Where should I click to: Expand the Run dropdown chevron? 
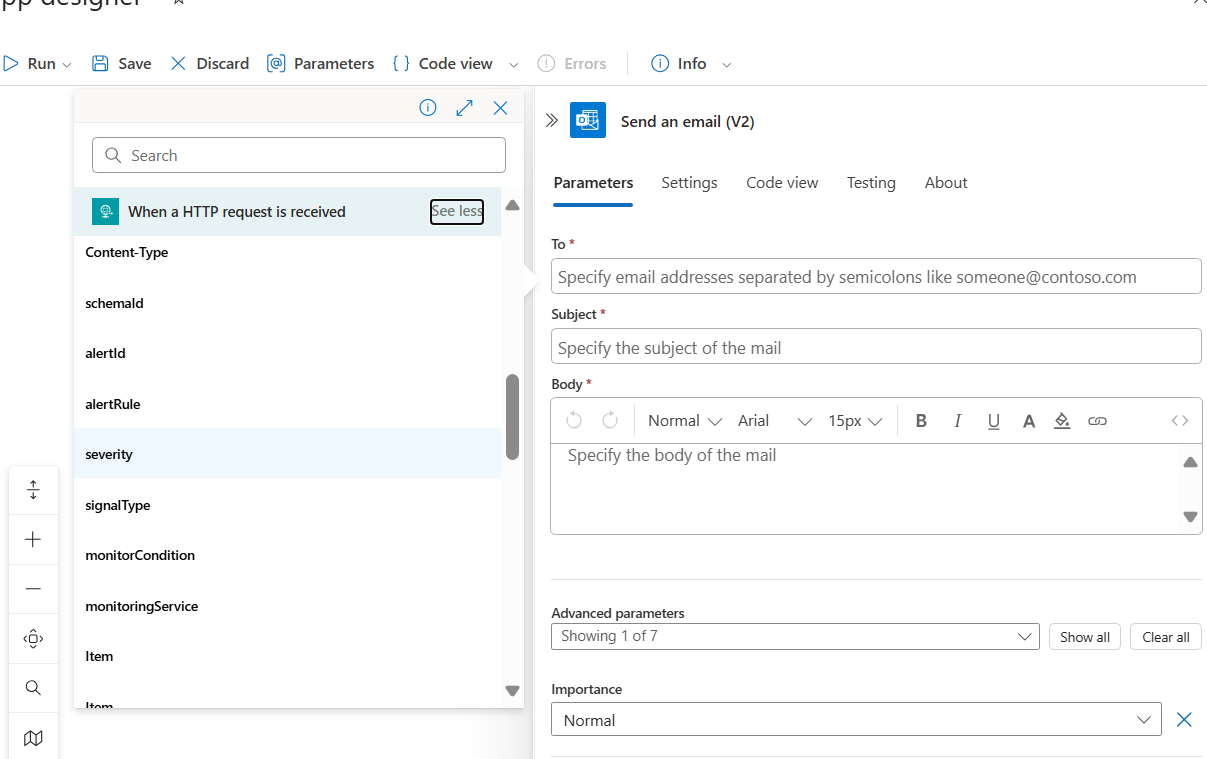click(67, 64)
